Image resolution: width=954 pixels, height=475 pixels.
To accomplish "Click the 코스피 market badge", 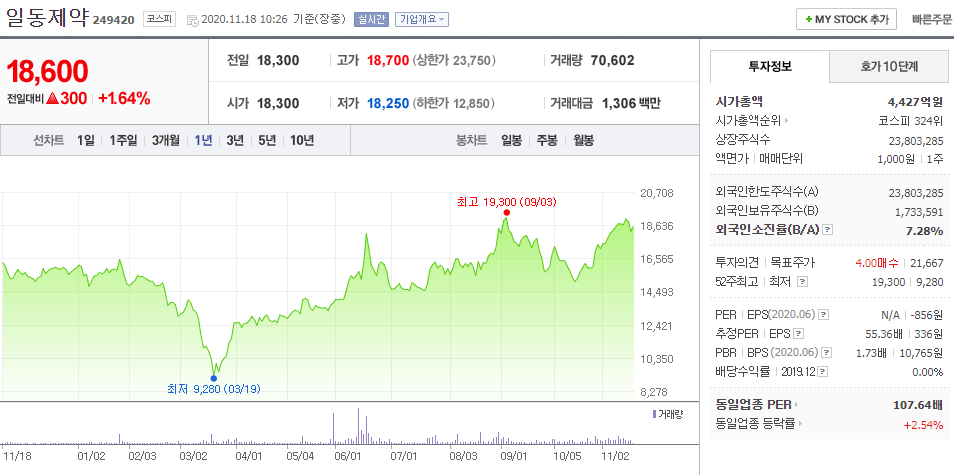I will (x=159, y=19).
